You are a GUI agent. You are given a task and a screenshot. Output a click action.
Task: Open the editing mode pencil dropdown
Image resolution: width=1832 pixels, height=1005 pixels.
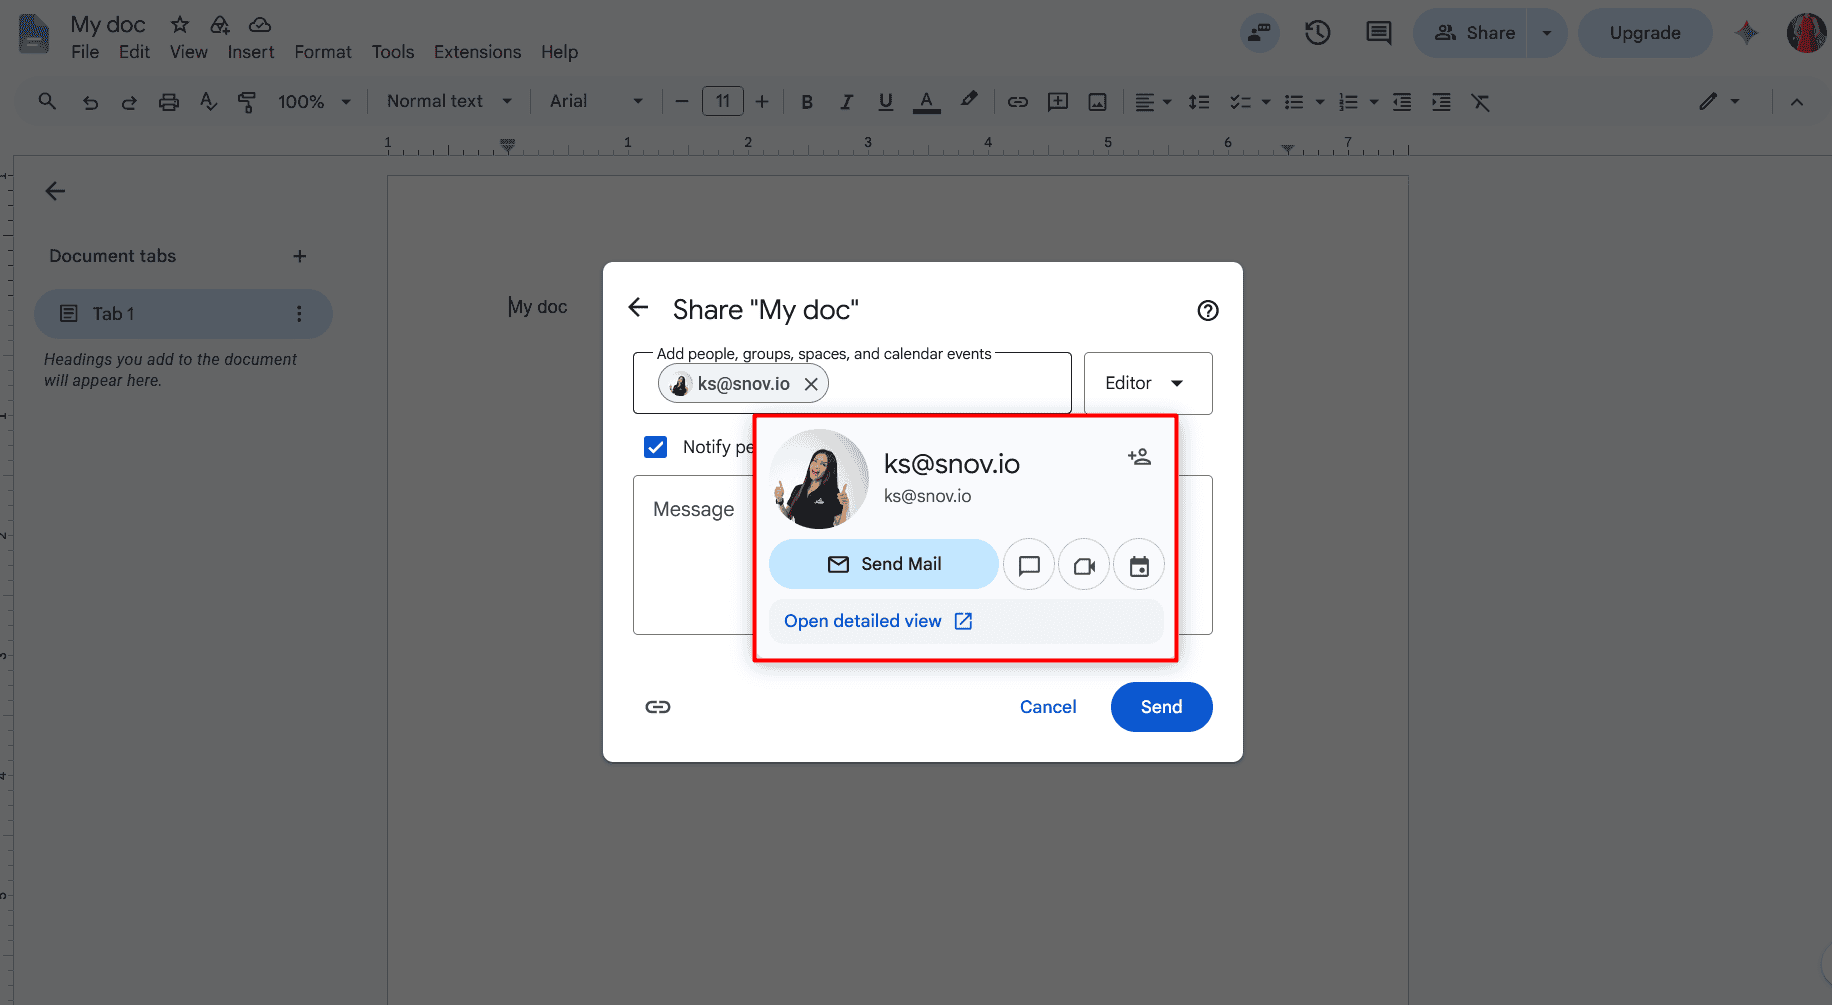(1720, 101)
